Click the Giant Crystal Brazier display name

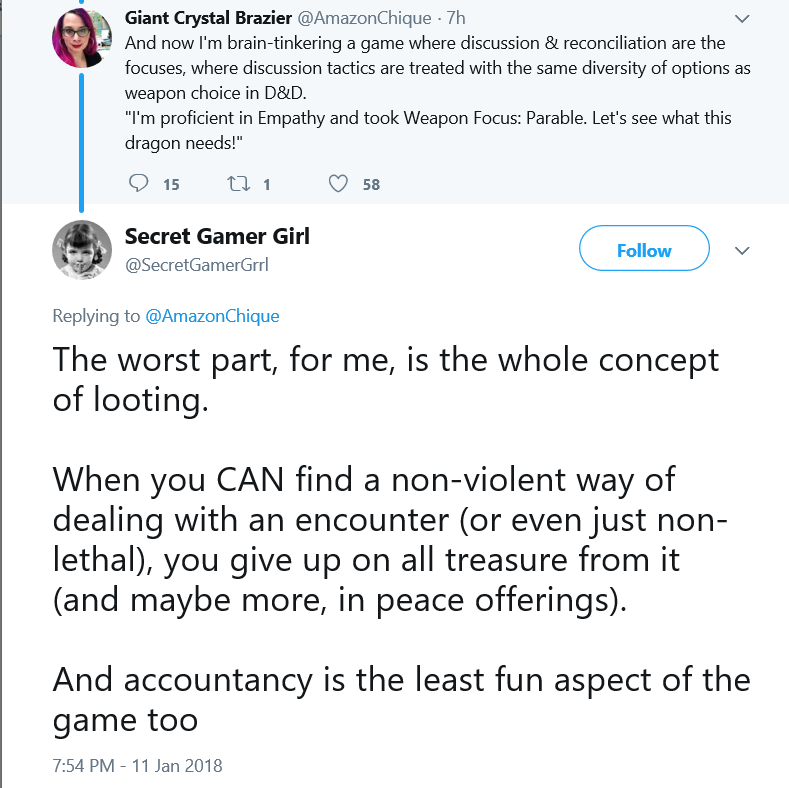click(208, 18)
